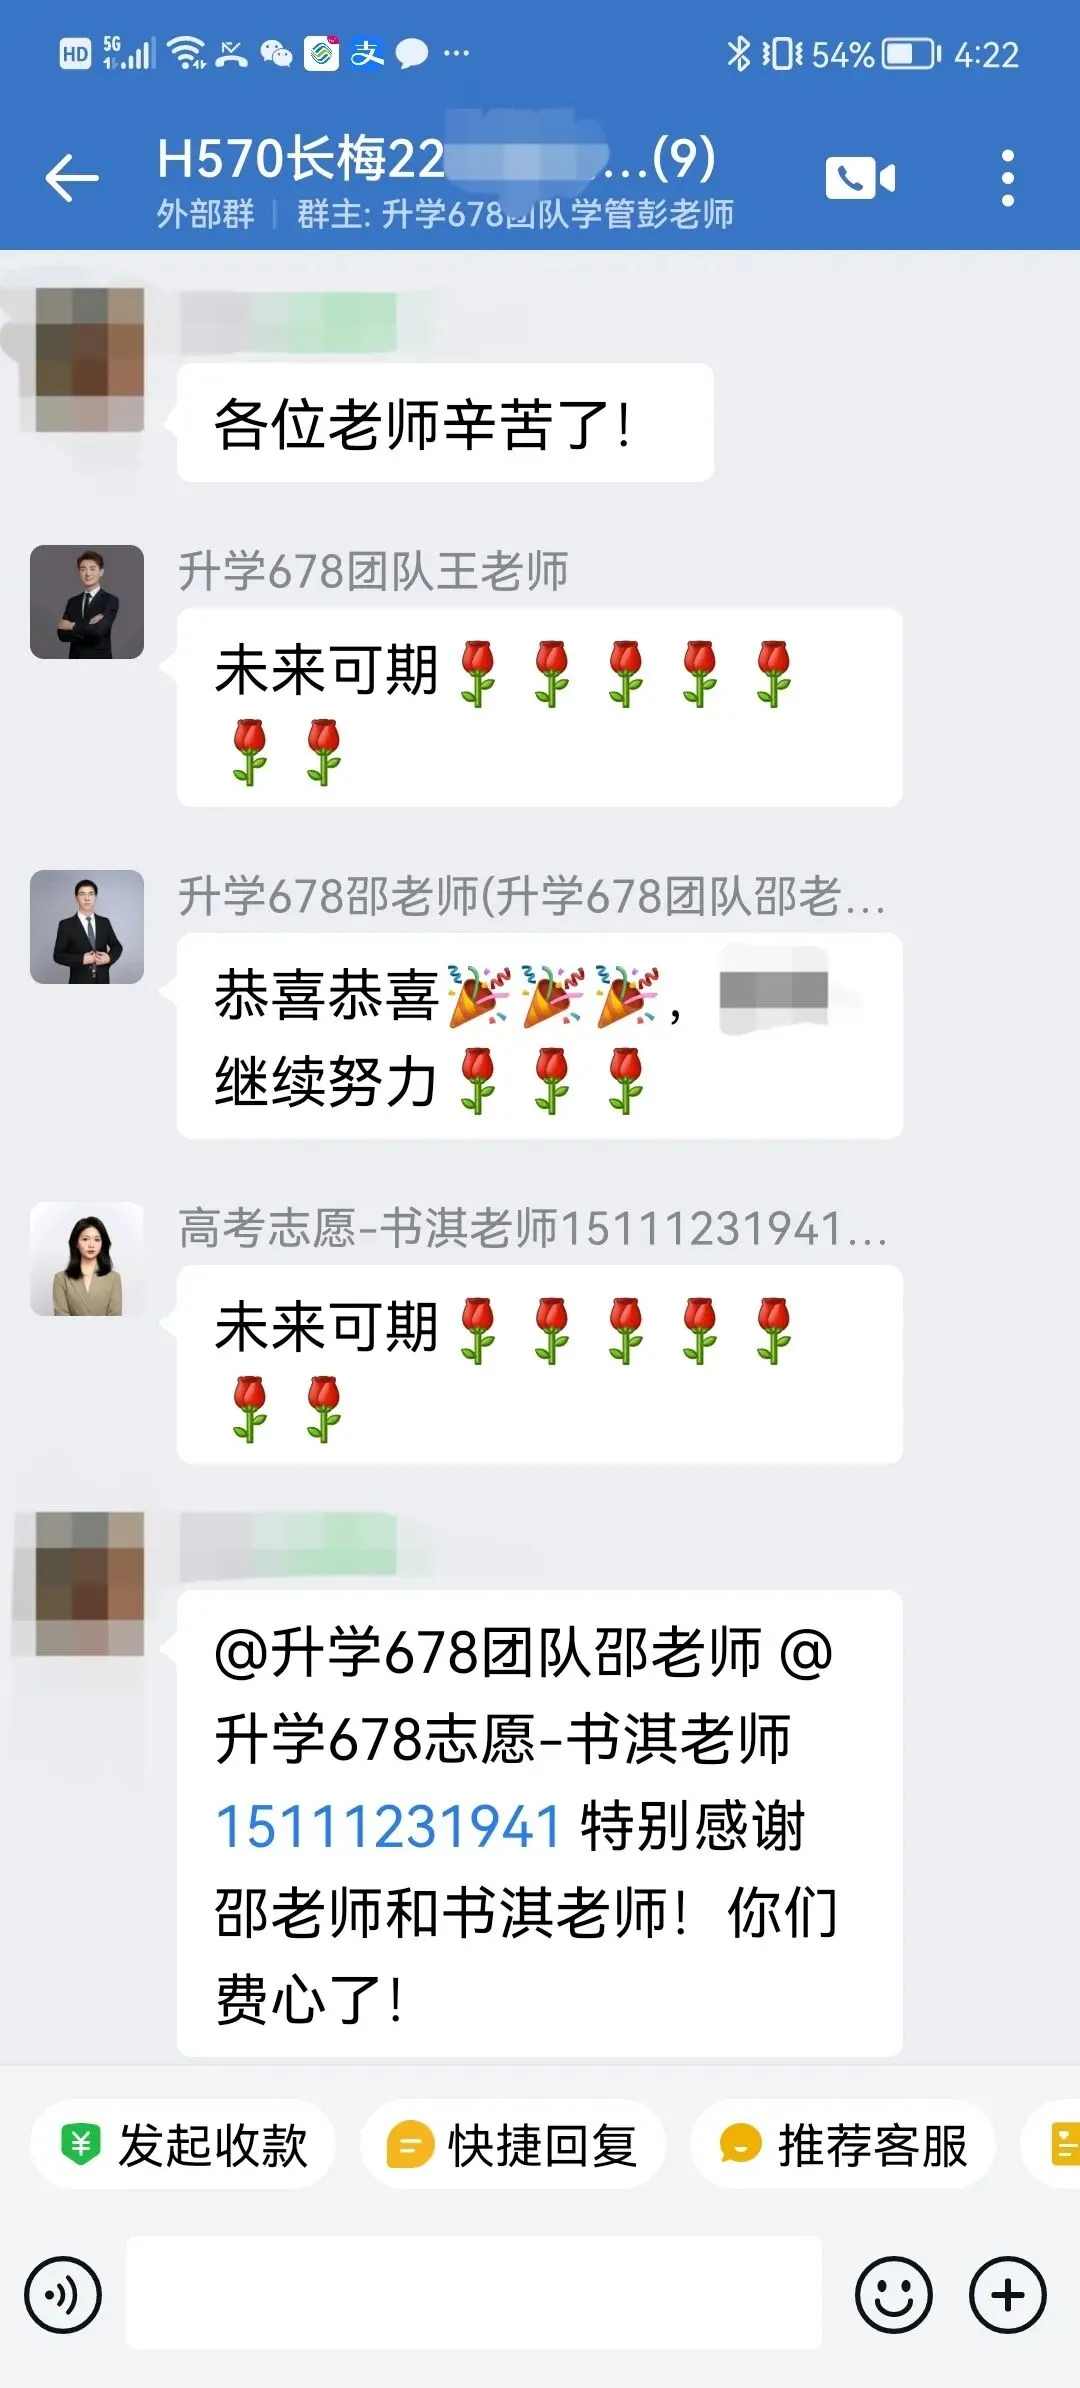Screen dimensions: 1080x2388
Task: Tap the partially visible yellow shortcut chip
Action: pyautogui.click(x=1052, y=2145)
